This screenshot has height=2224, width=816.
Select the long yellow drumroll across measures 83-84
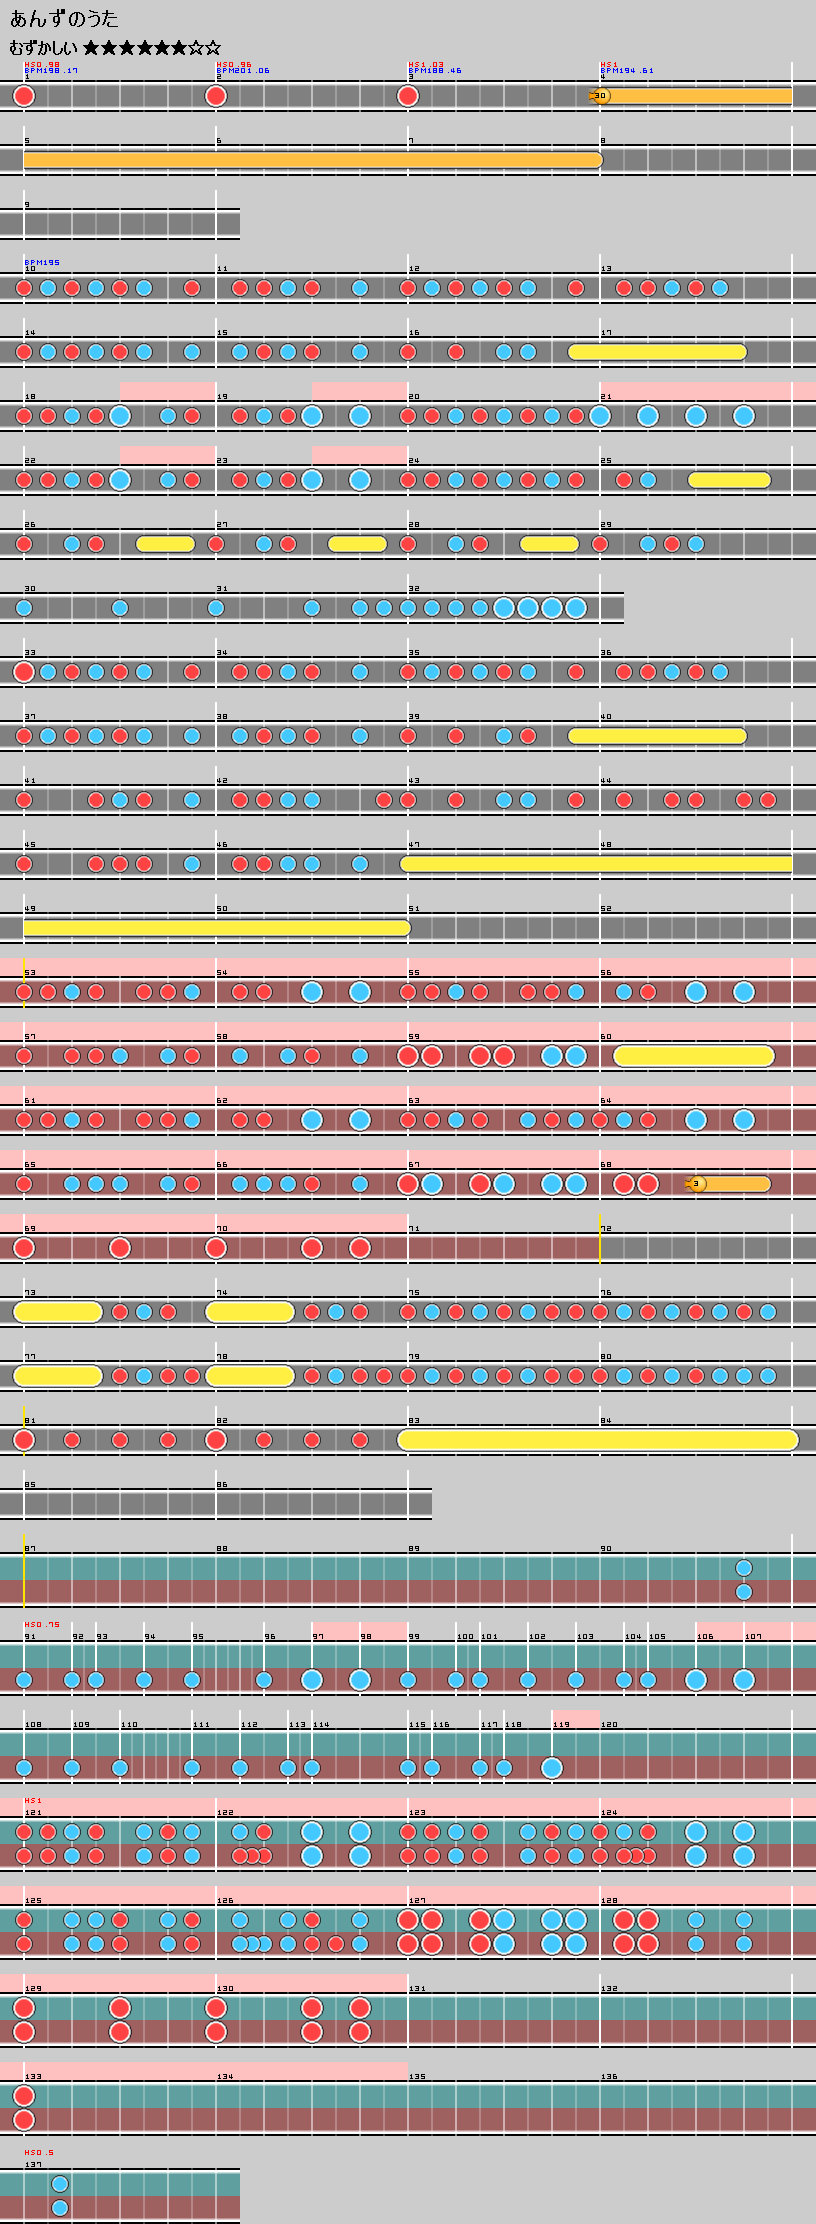[597, 1440]
